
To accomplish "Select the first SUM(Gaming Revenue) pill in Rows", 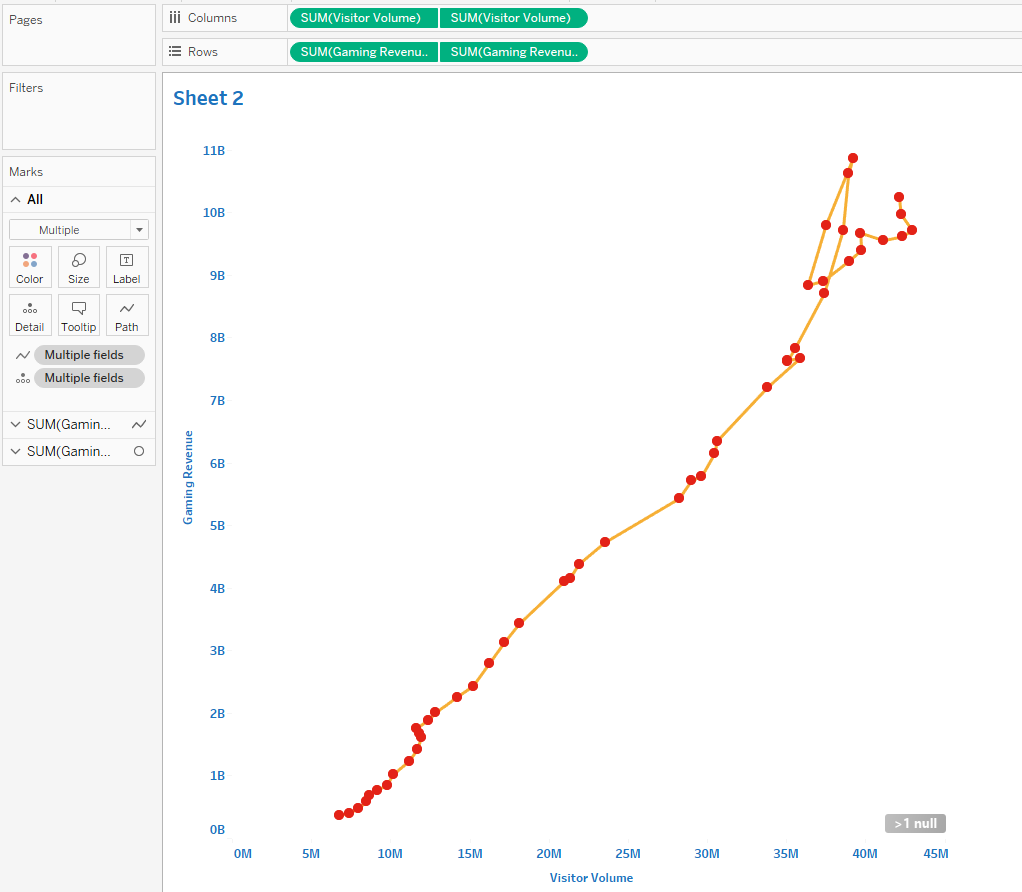I will (363, 52).
